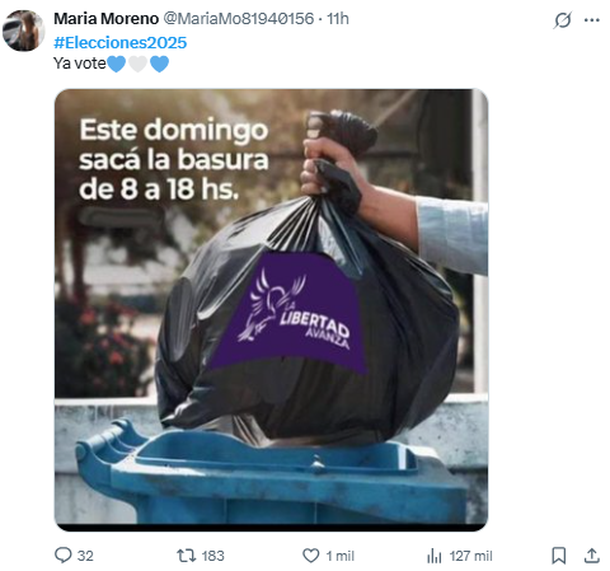Open the #Elecciones2025 hashtag
This screenshot has height=571, width=610.
point(120,42)
